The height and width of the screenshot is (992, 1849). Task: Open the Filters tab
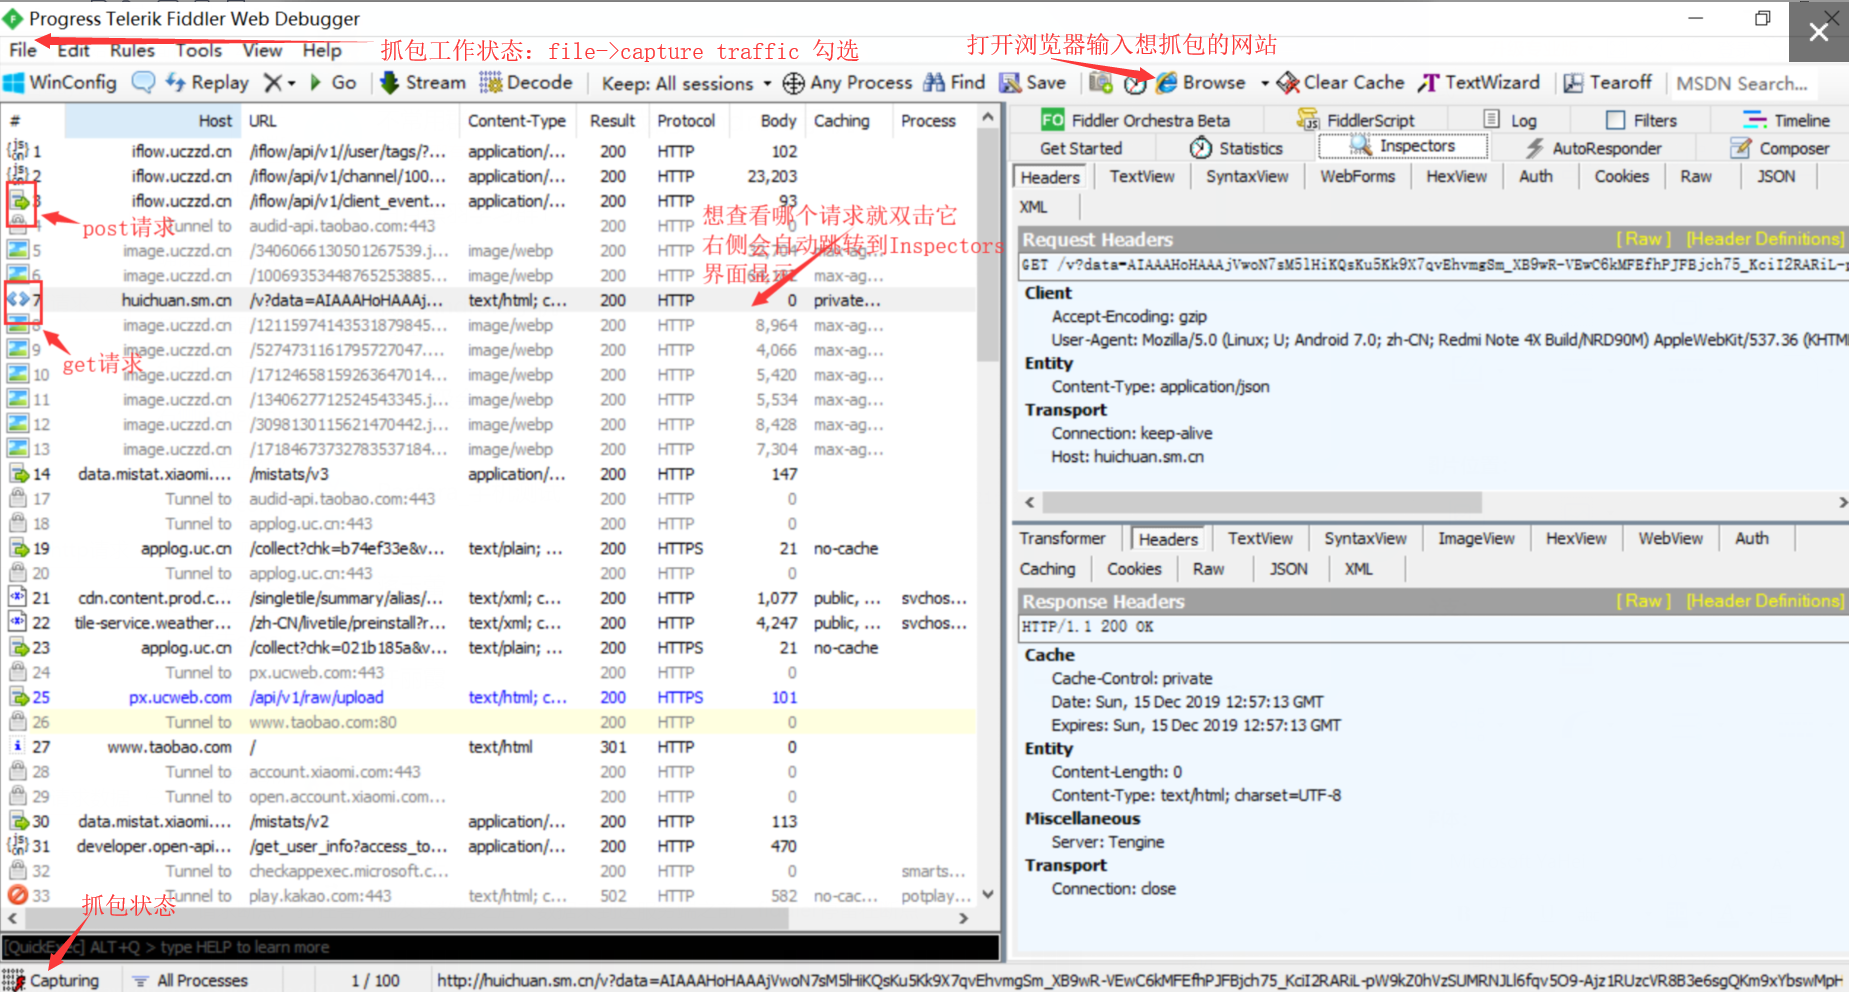tap(1641, 120)
